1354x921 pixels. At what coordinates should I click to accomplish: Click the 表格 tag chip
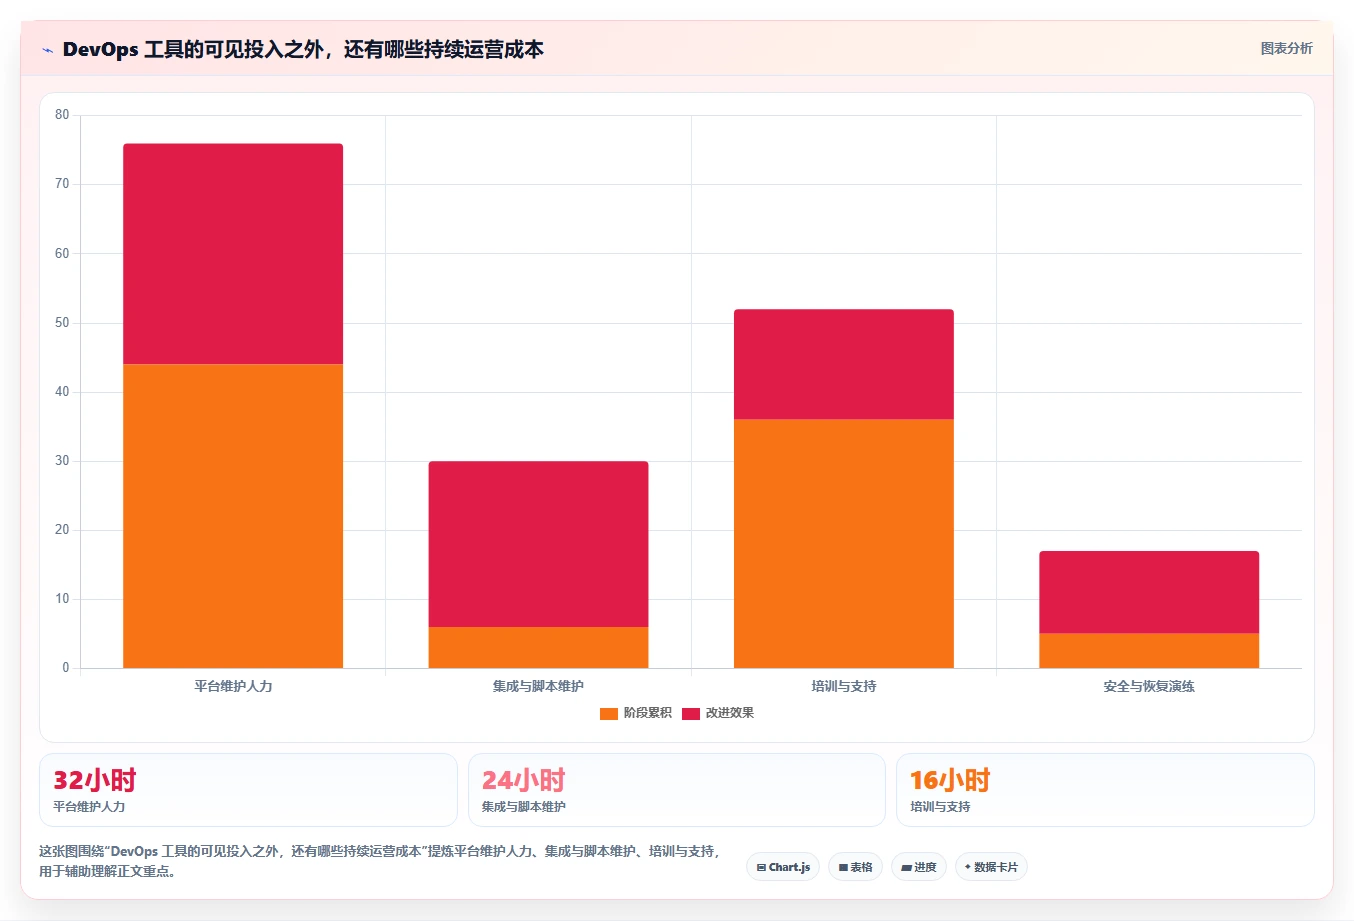coord(855,867)
